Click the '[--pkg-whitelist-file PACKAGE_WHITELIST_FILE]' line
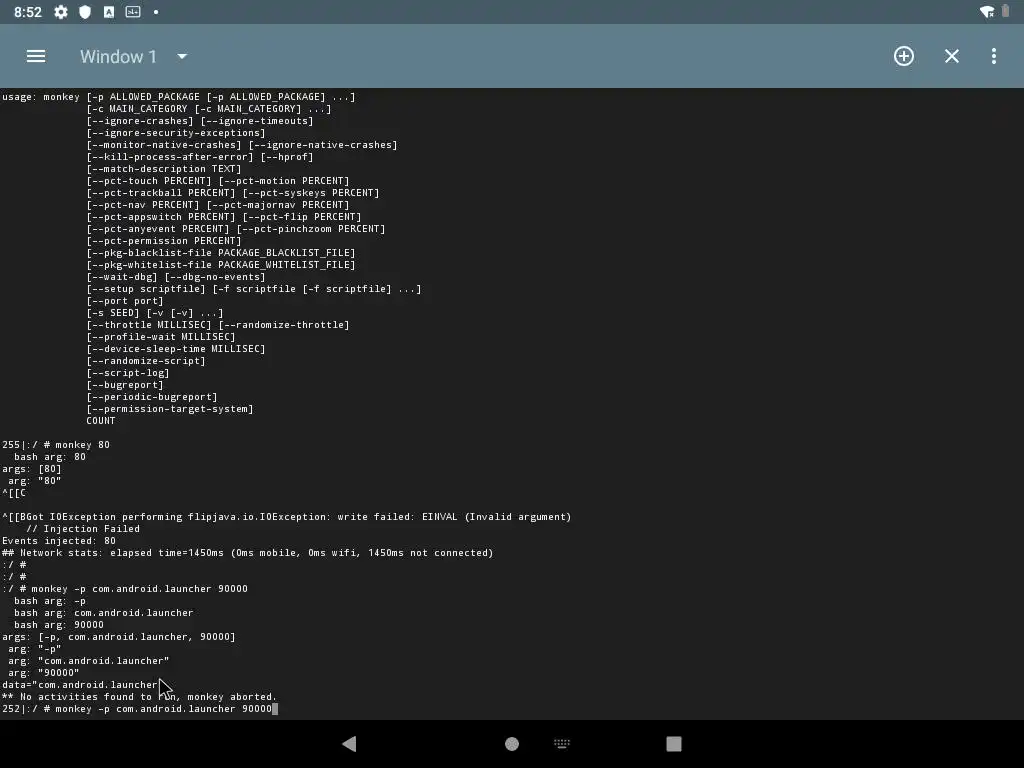 click(x=221, y=265)
